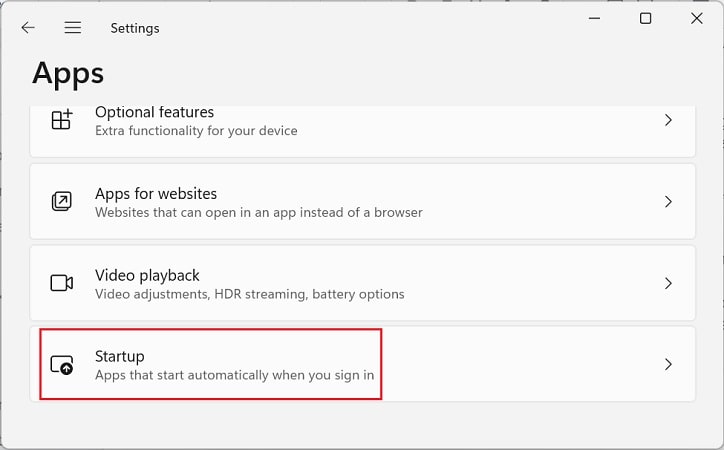The height and width of the screenshot is (450, 724).
Task: Click the Apps for websites icon
Action: pos(61,201)
